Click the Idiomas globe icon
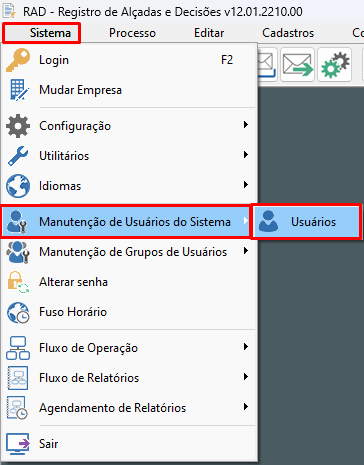The image size is (364, 465). (18, 186)
